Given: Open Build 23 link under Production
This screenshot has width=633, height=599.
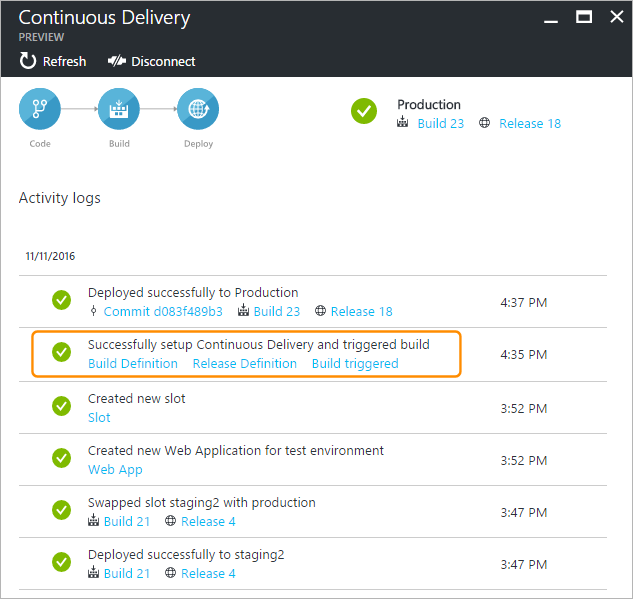Looking at the screenshot, I should tap(440, 123).
